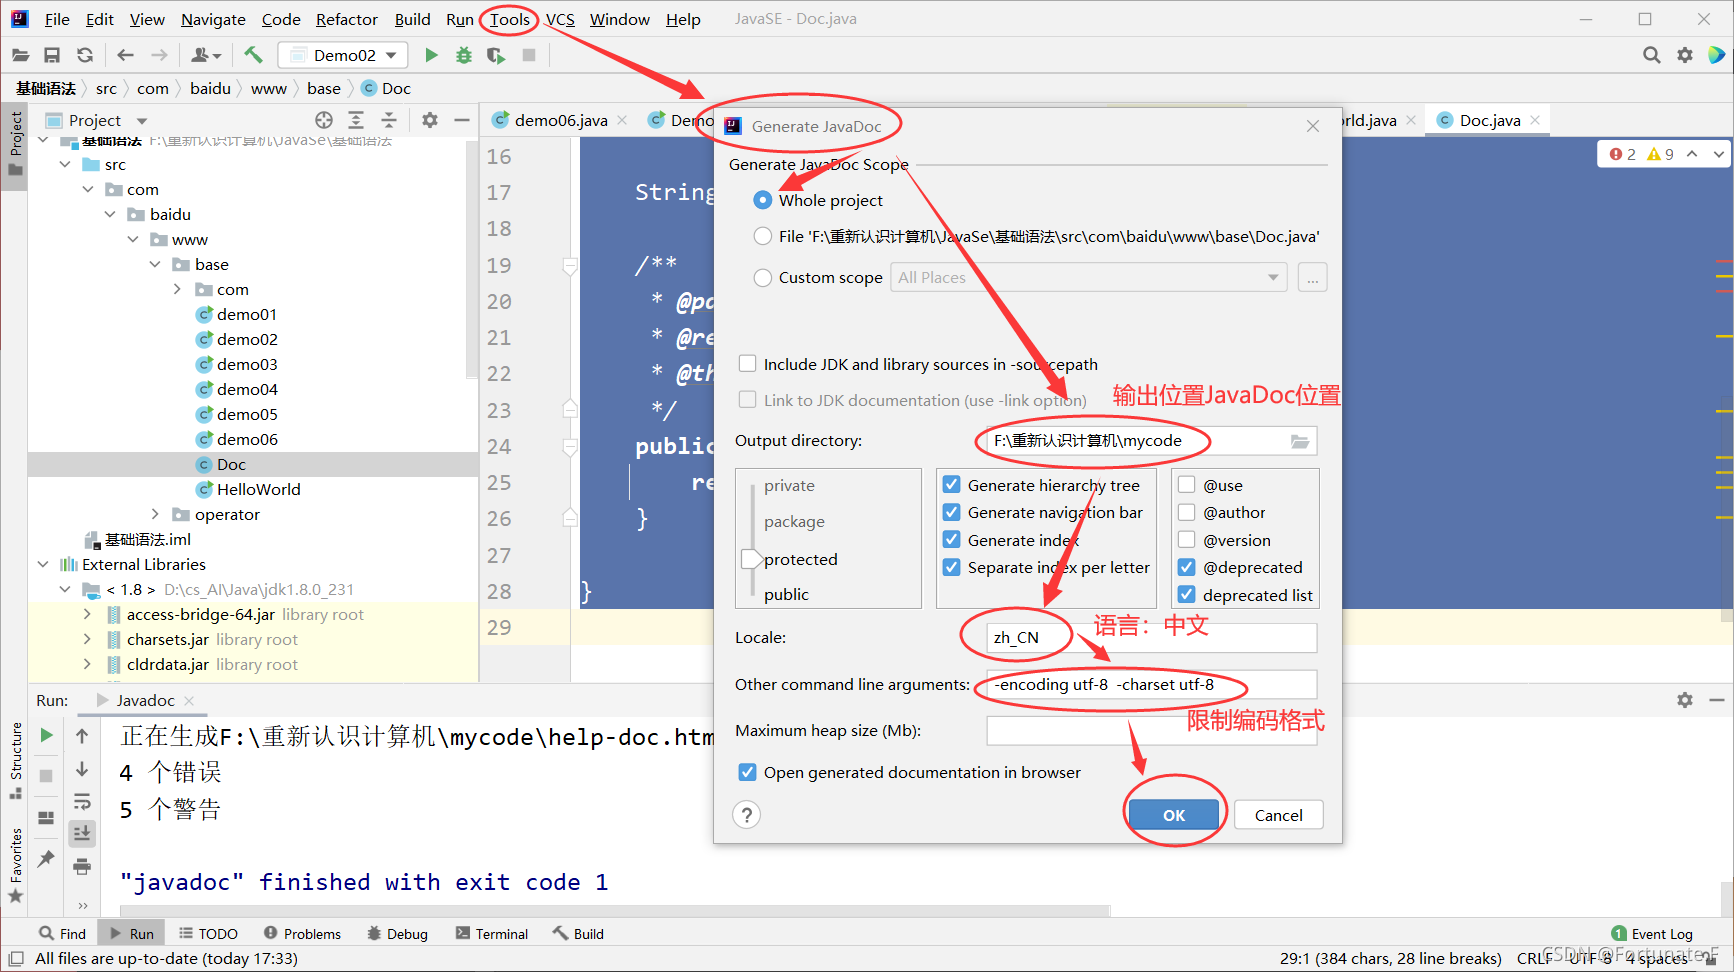Start debugging with the bug icon
Screen dimensions: 1734x972
click(x=463, y=55)
